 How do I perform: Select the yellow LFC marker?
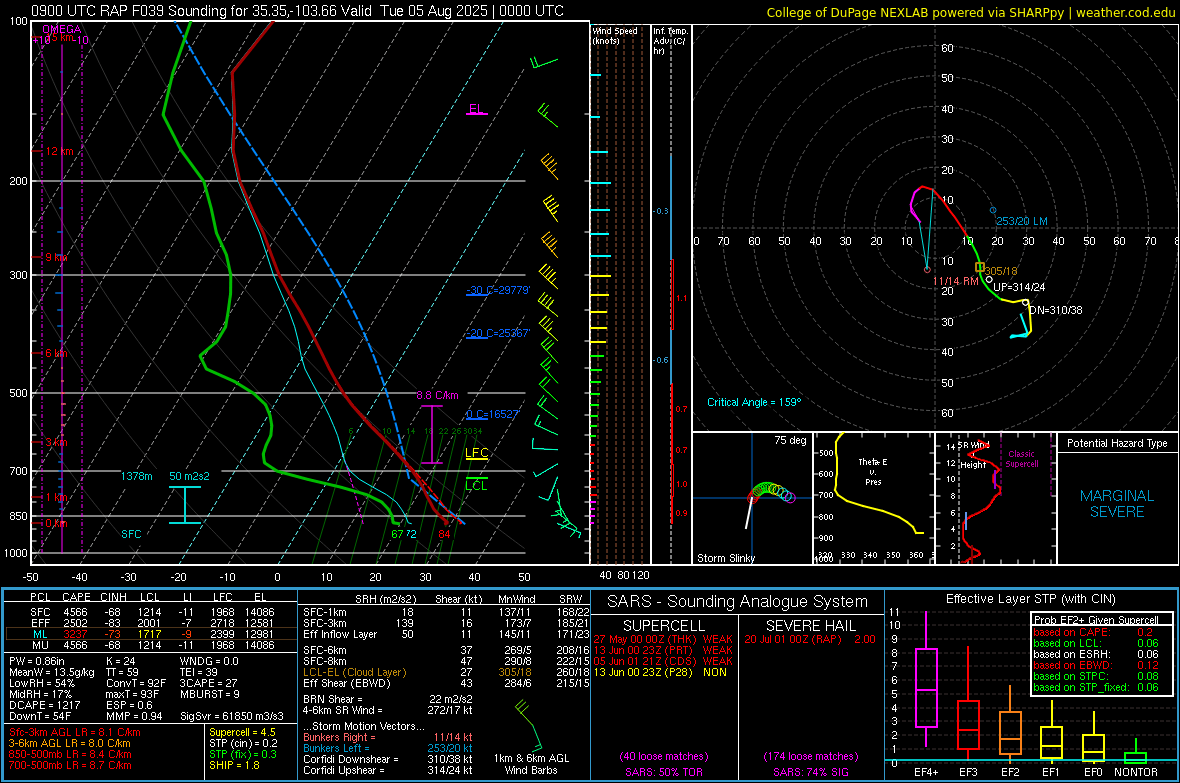tap(476, 452)
